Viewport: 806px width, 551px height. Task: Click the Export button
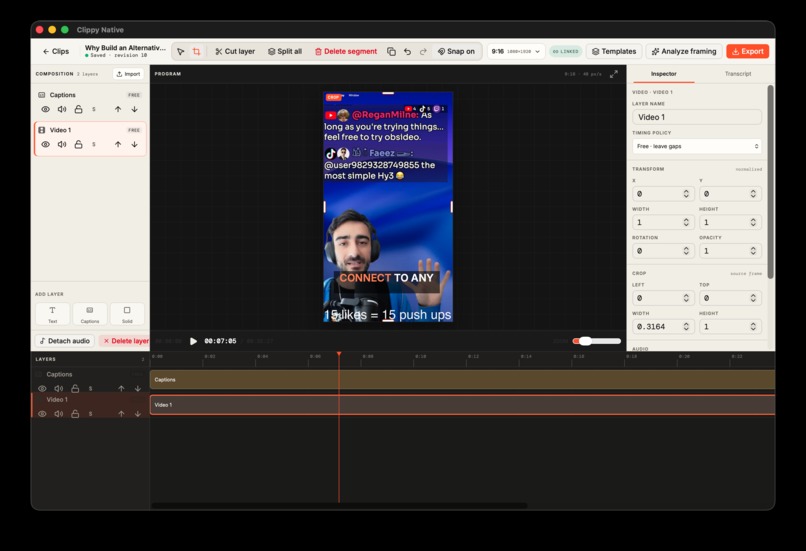click(x=747, y=51)
